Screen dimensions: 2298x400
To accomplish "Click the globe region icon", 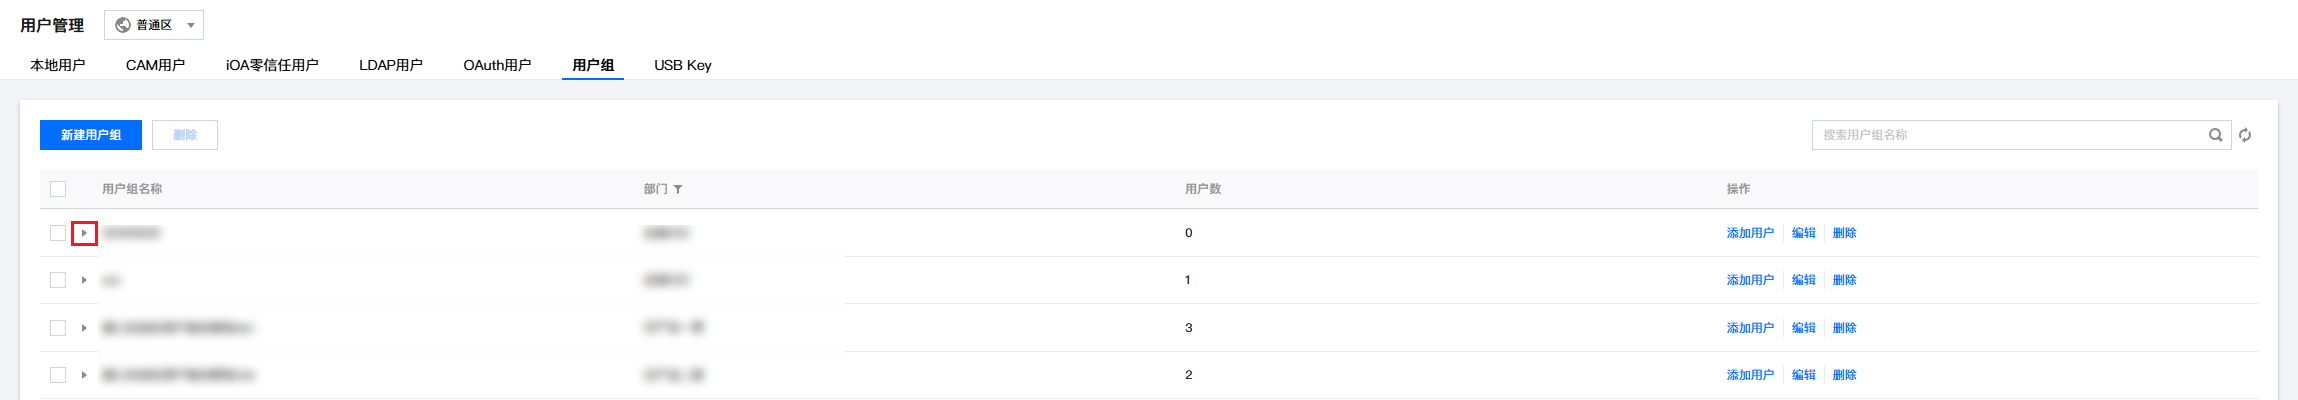I will (x=123, y=25).
